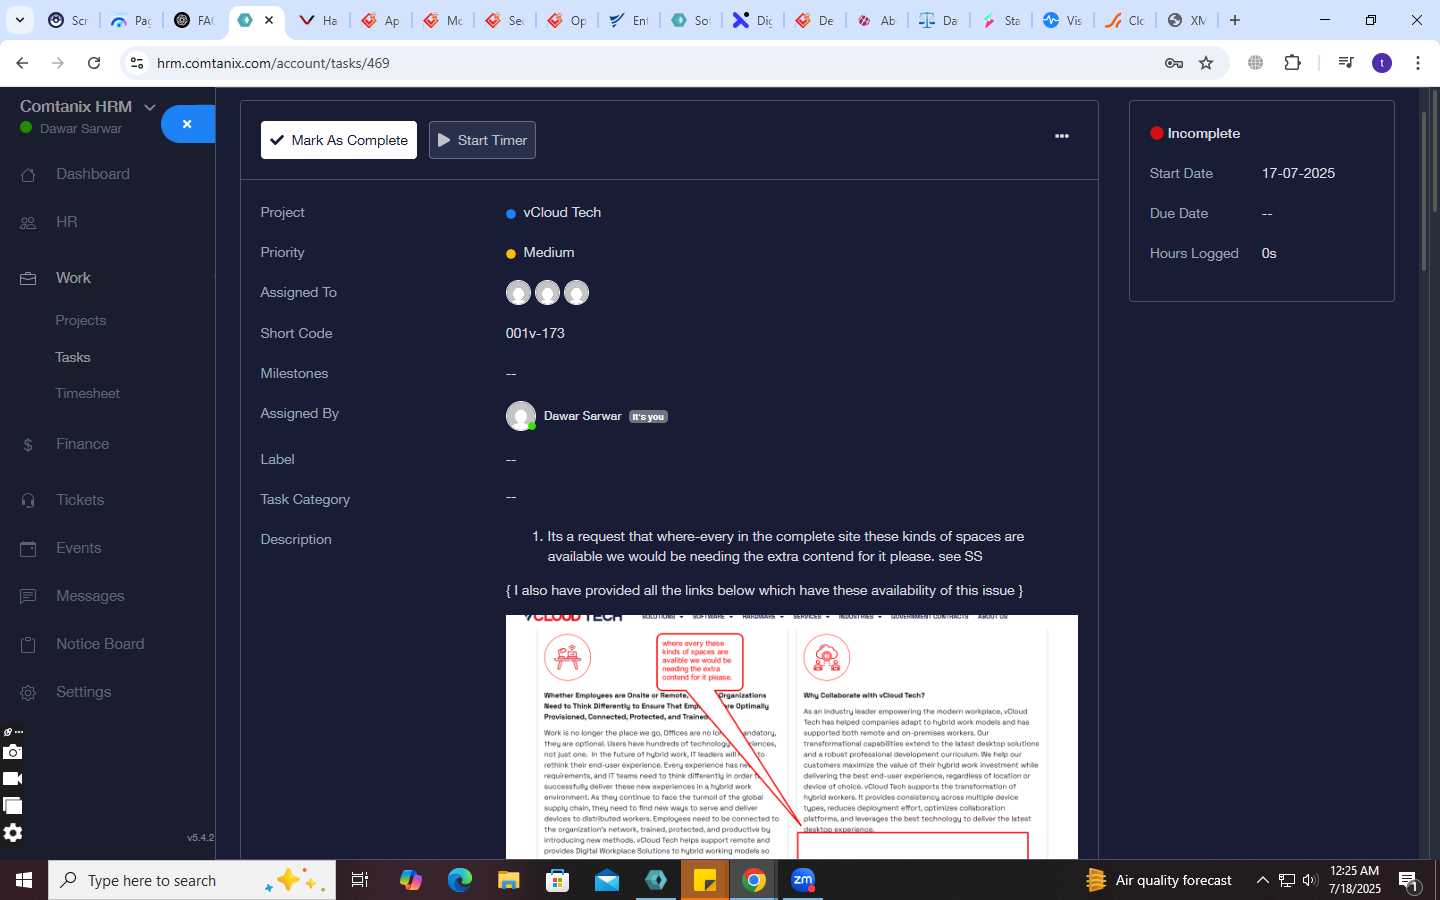Click the Hours Logged value 0s
Screen dimensions: 1440x900
(x=1269, y=254)
